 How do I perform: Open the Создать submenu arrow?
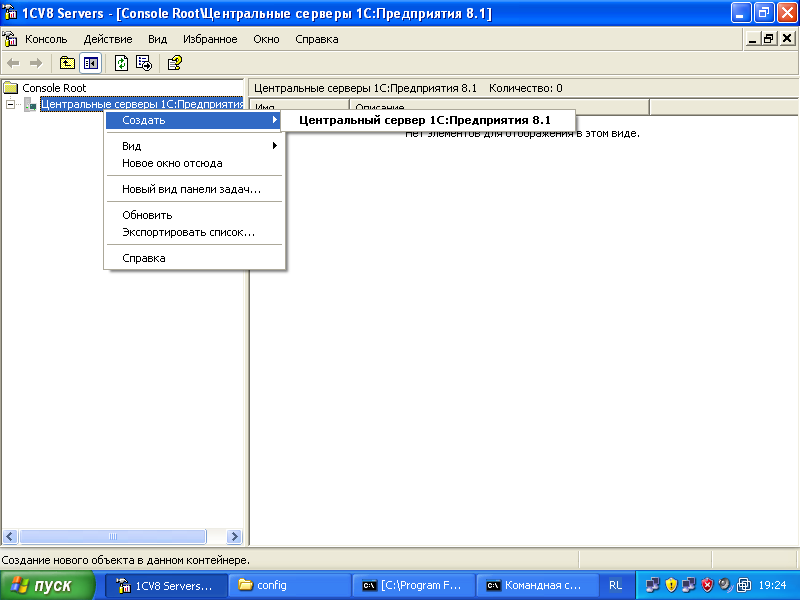pos(274,120)
